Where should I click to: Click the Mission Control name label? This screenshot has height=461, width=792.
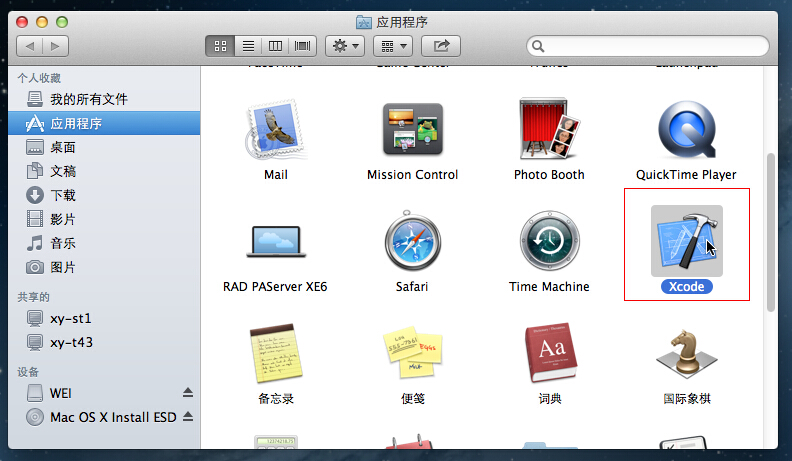pos(413,175)
